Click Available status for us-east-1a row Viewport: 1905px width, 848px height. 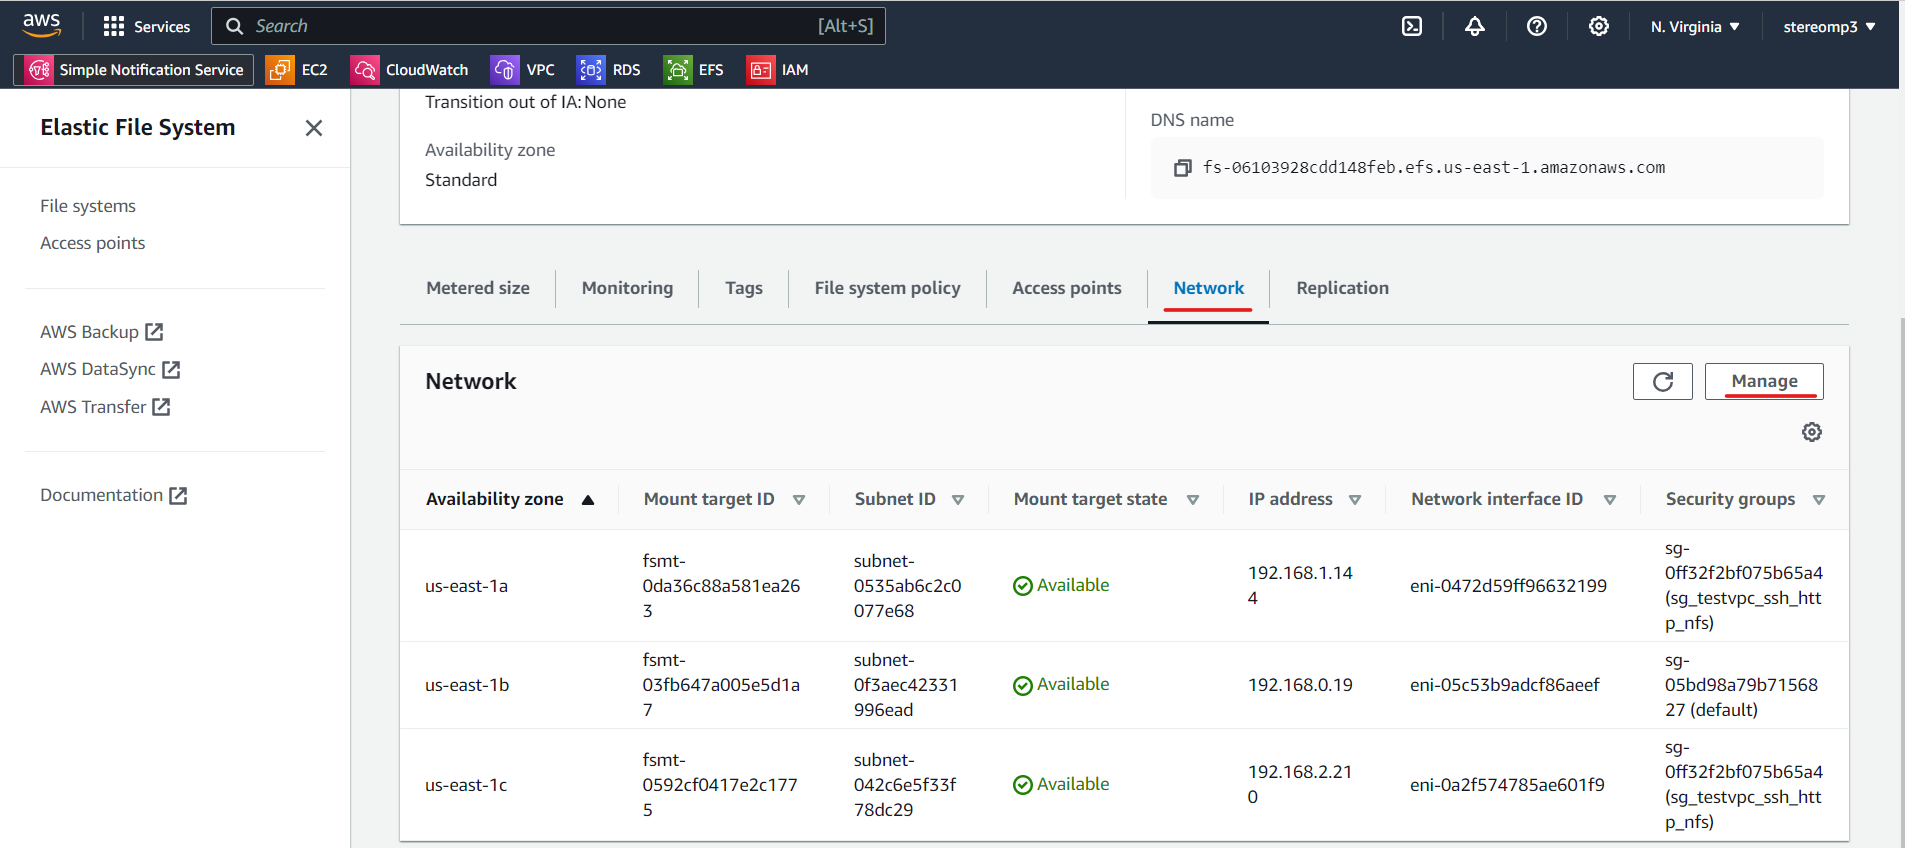(1061, 586)
